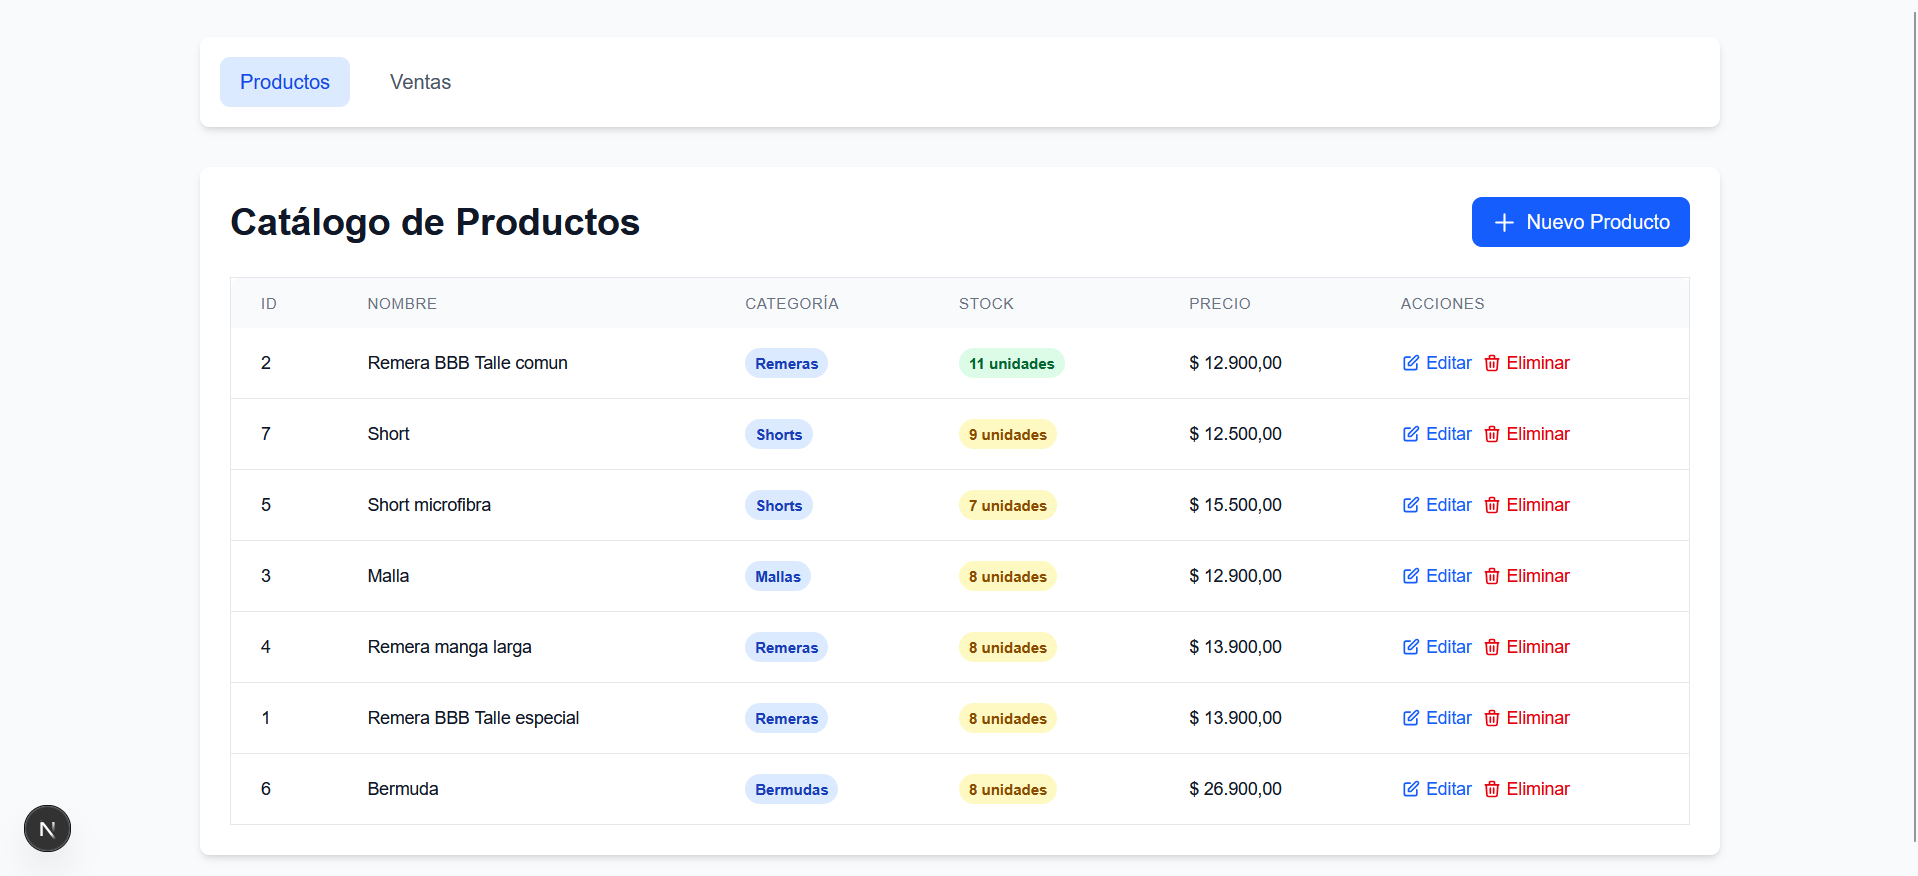
Task: Click the trash icon in the Short row
Action: 1491,434
